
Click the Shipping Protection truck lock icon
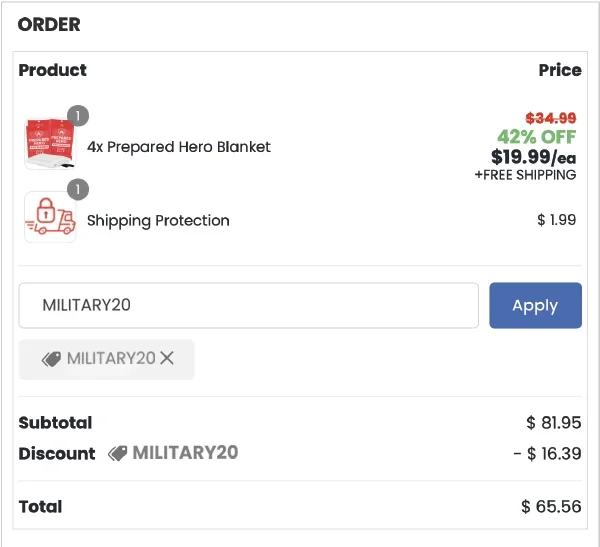(50, 217)
